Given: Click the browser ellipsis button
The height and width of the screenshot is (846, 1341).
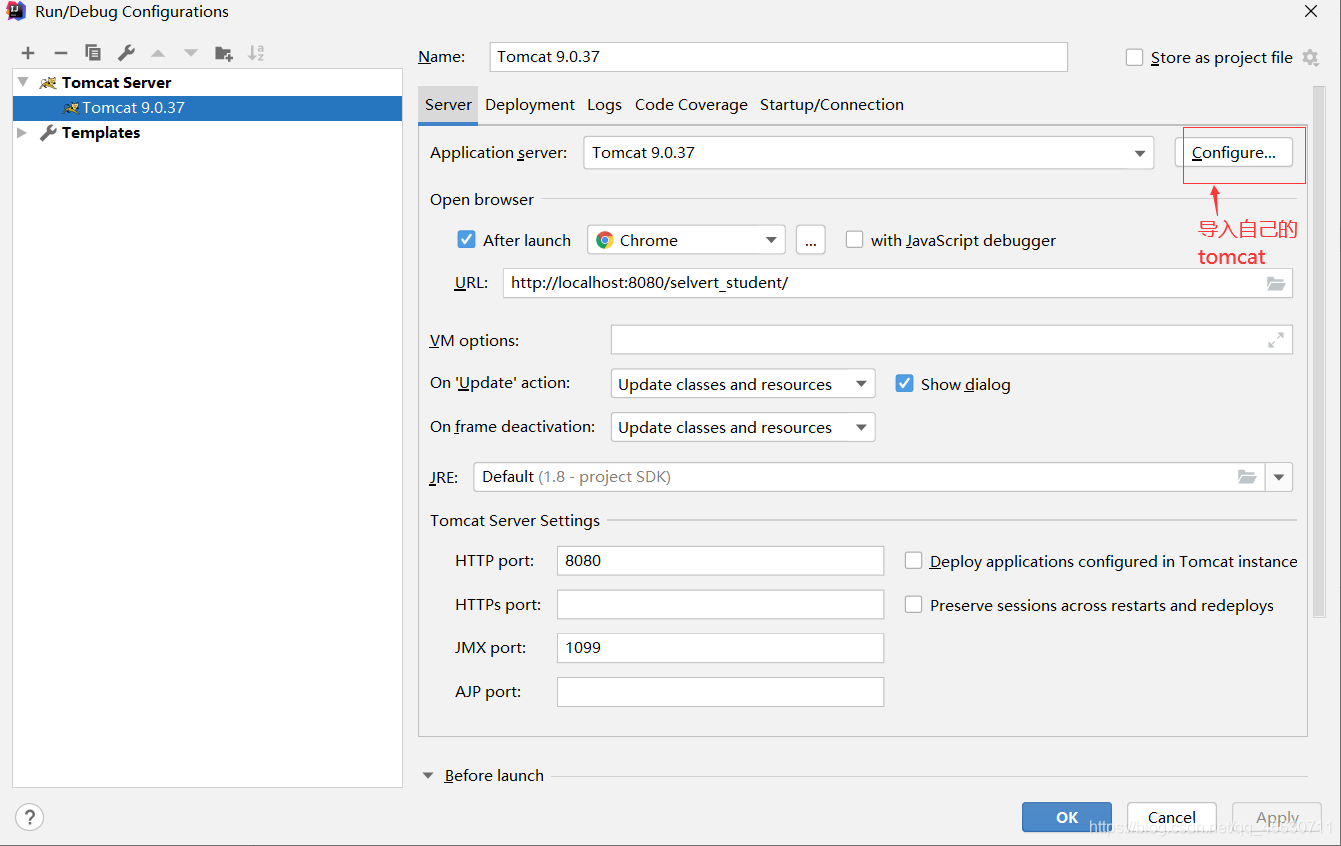Looking at the screenshot, I should (x=810, y=240).
